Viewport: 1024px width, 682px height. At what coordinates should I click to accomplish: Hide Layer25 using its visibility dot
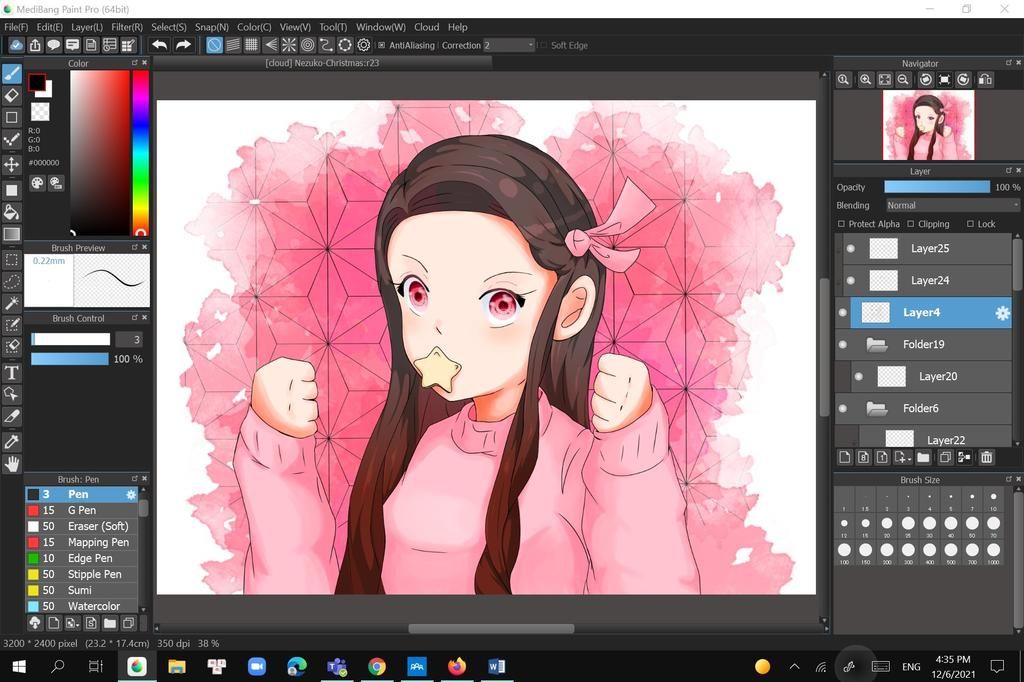850,248
